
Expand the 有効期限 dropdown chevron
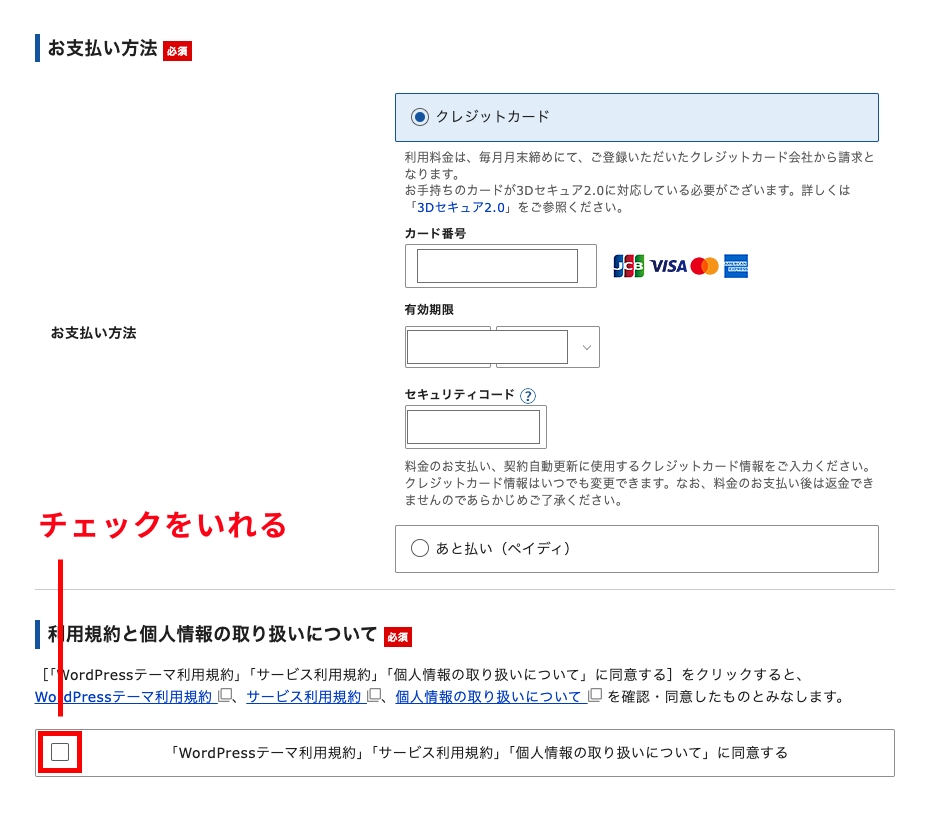(586, 348)
